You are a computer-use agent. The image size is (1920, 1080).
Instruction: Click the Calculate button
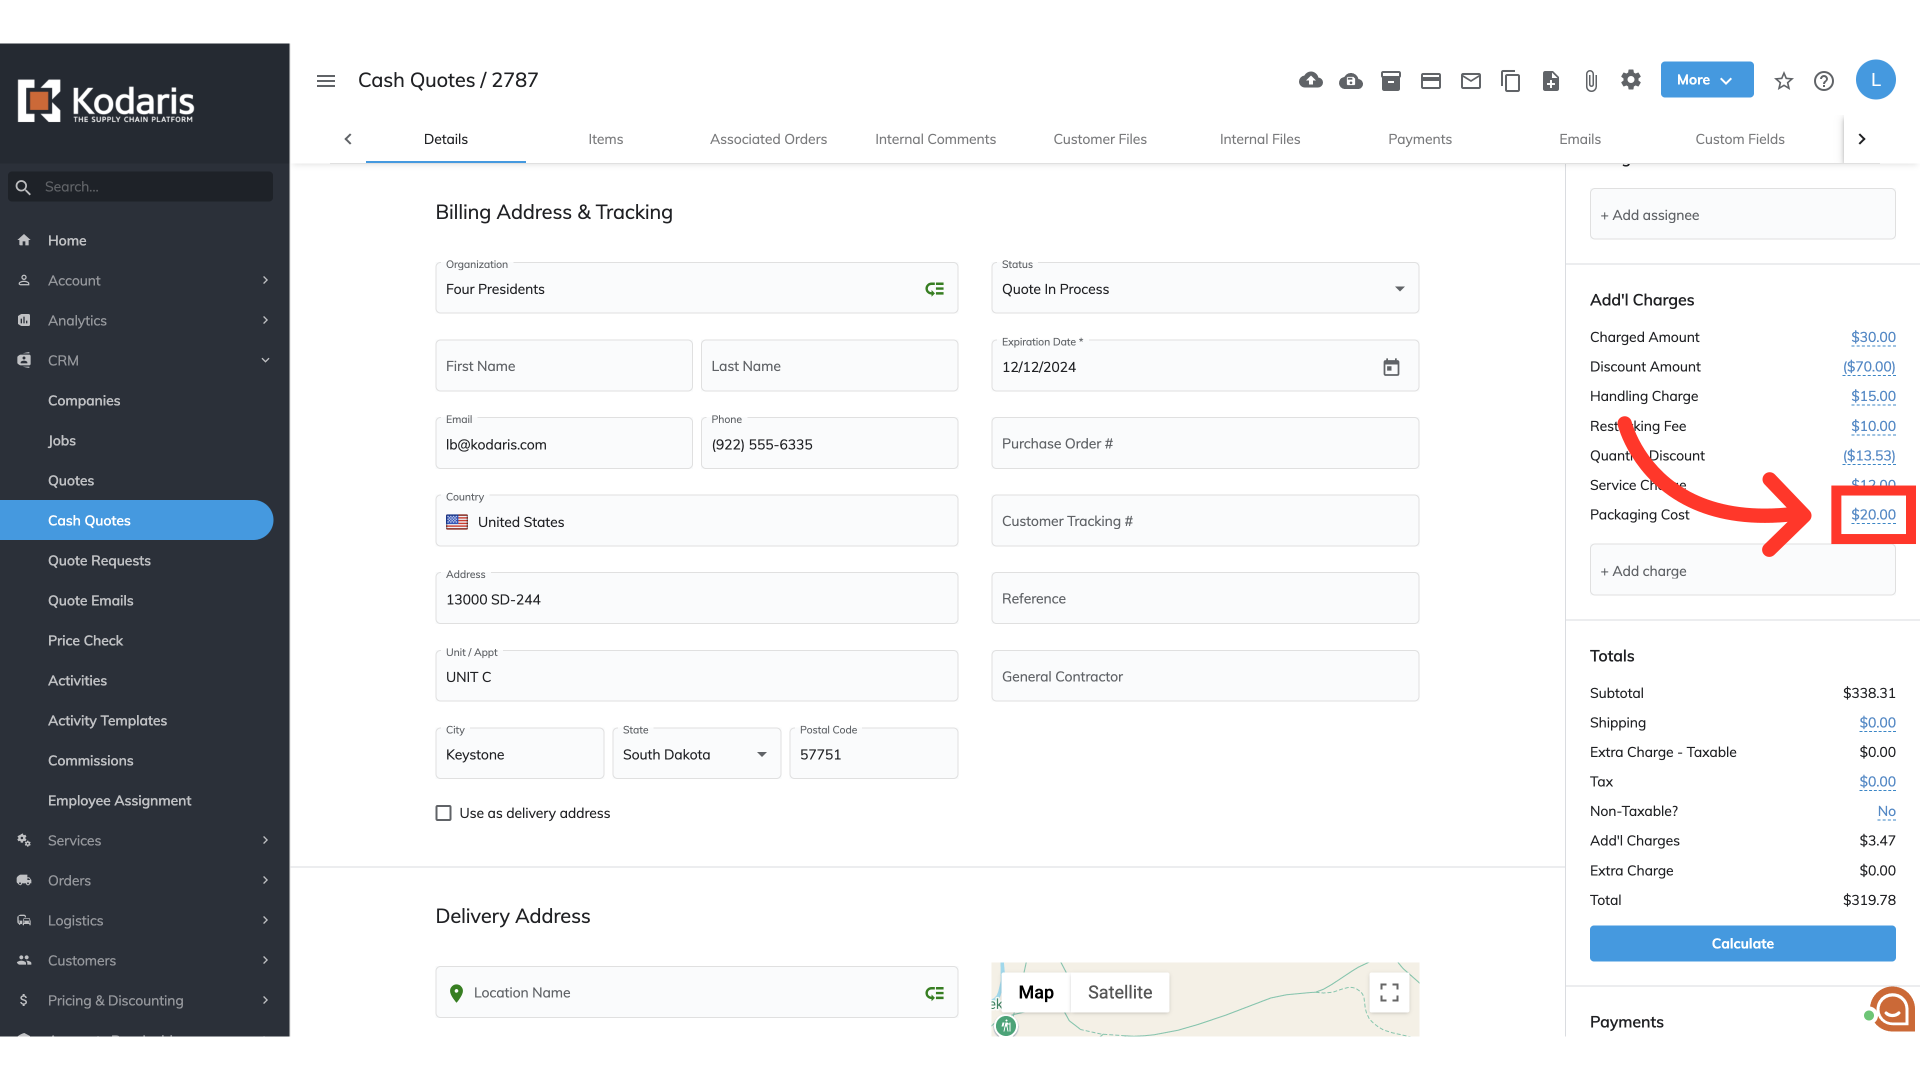1741,943
